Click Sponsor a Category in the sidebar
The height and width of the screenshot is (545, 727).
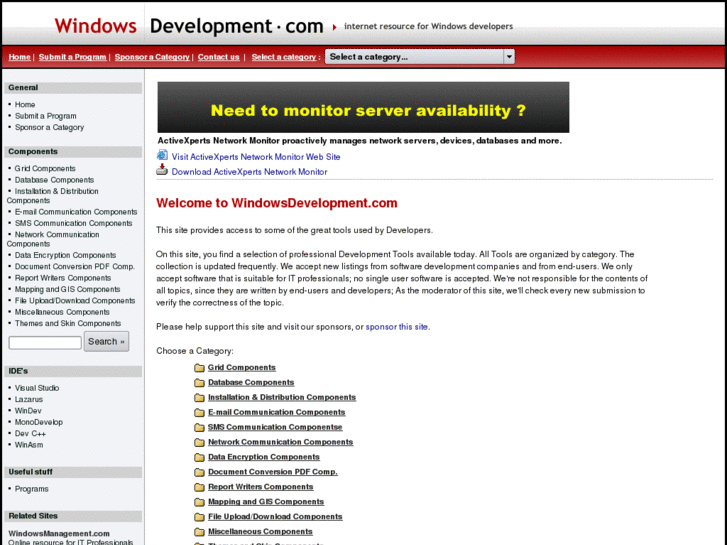tap(49, 127)
